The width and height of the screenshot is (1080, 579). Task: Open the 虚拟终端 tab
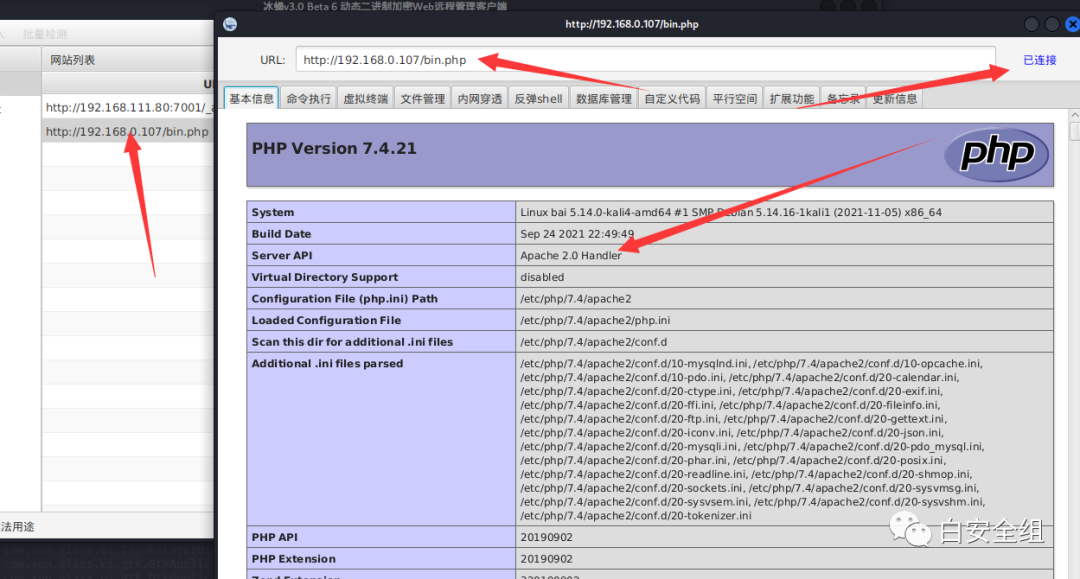(366, 98)
